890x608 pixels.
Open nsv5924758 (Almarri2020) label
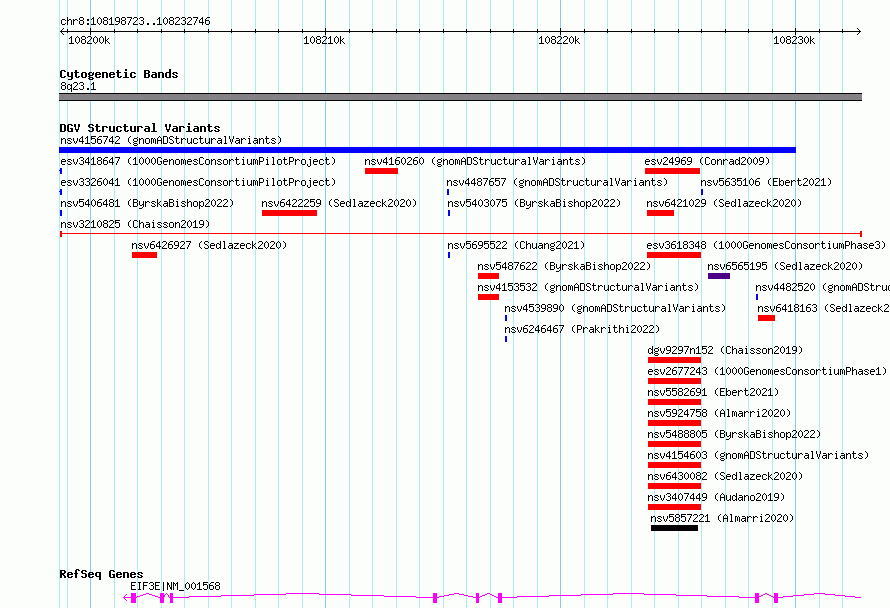(719, 413)
